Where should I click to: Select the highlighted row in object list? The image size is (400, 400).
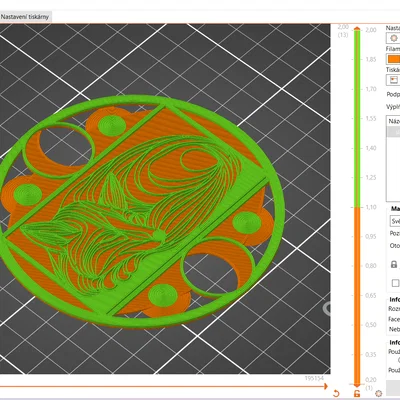(393, 132)
